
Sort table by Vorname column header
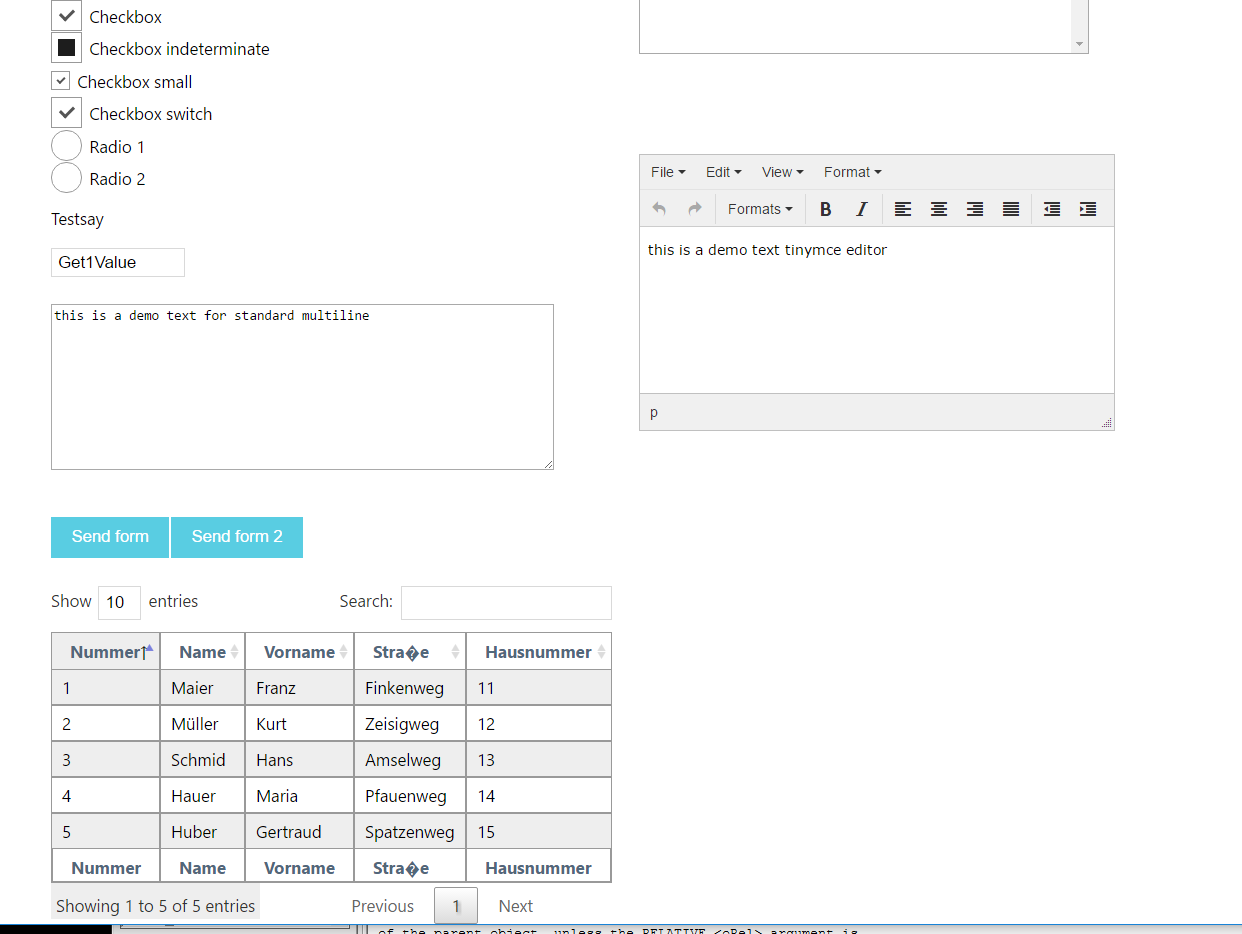pos(299,652)
